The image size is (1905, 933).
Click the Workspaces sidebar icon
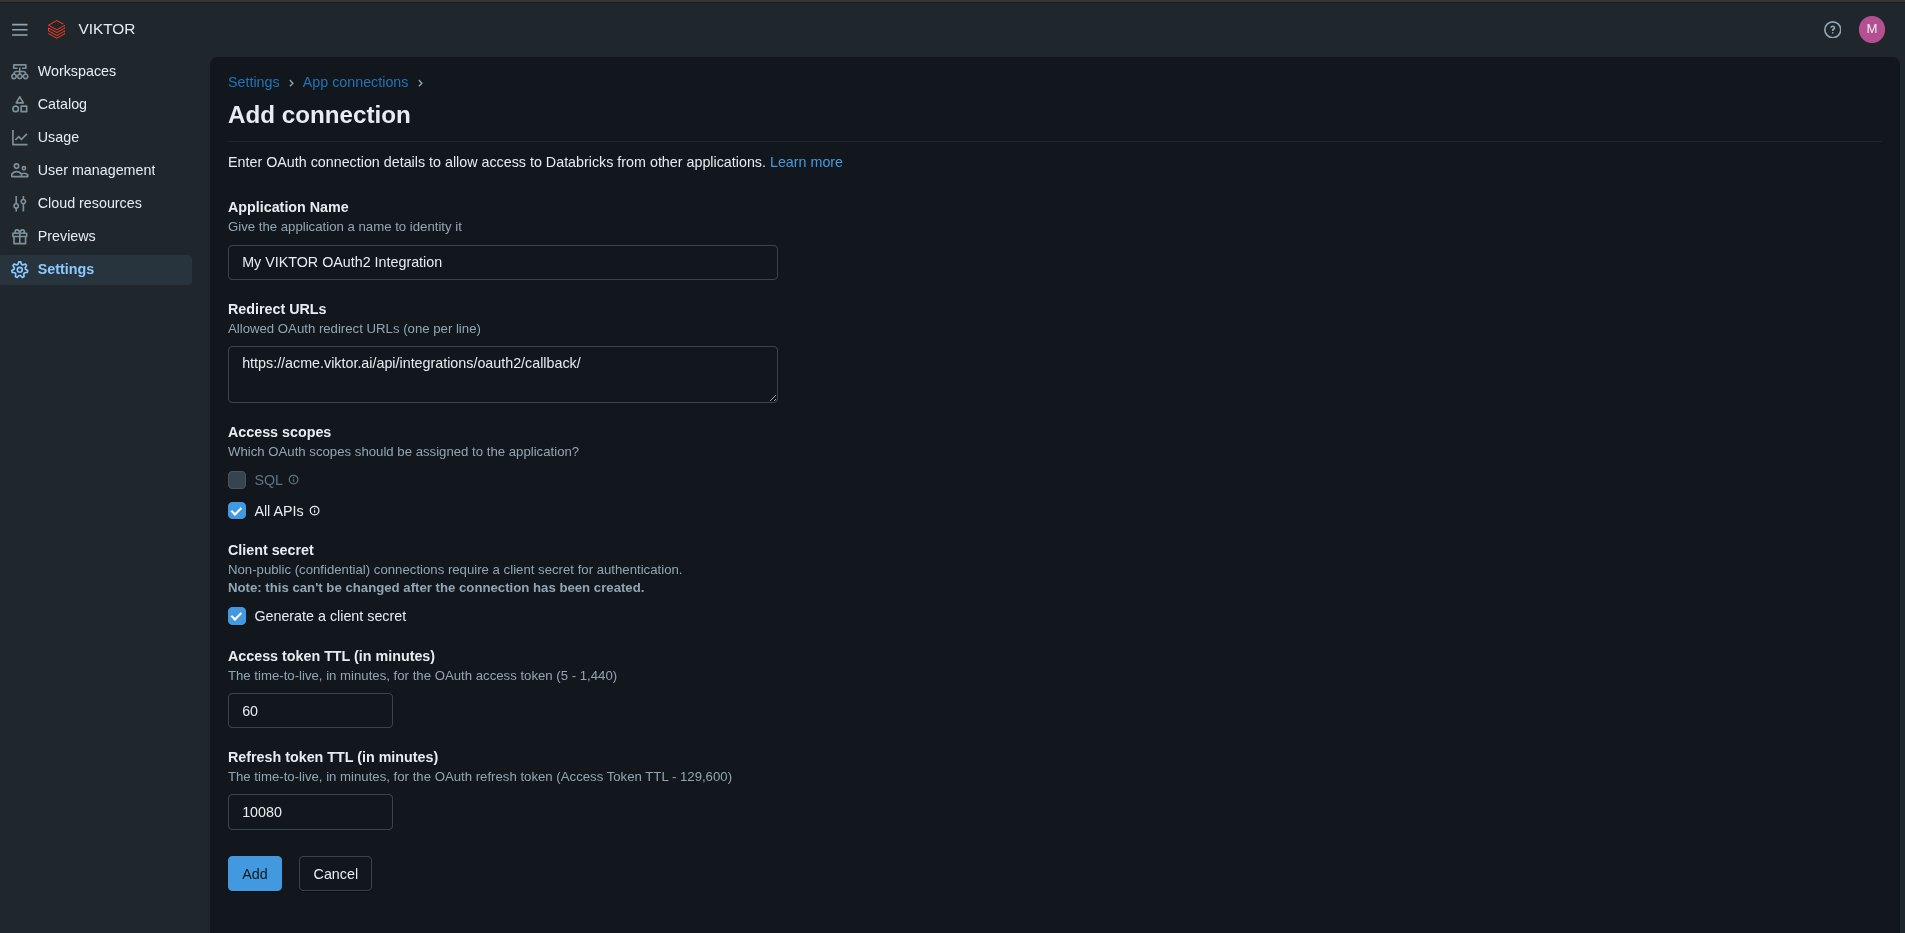[x=19, y=72]
